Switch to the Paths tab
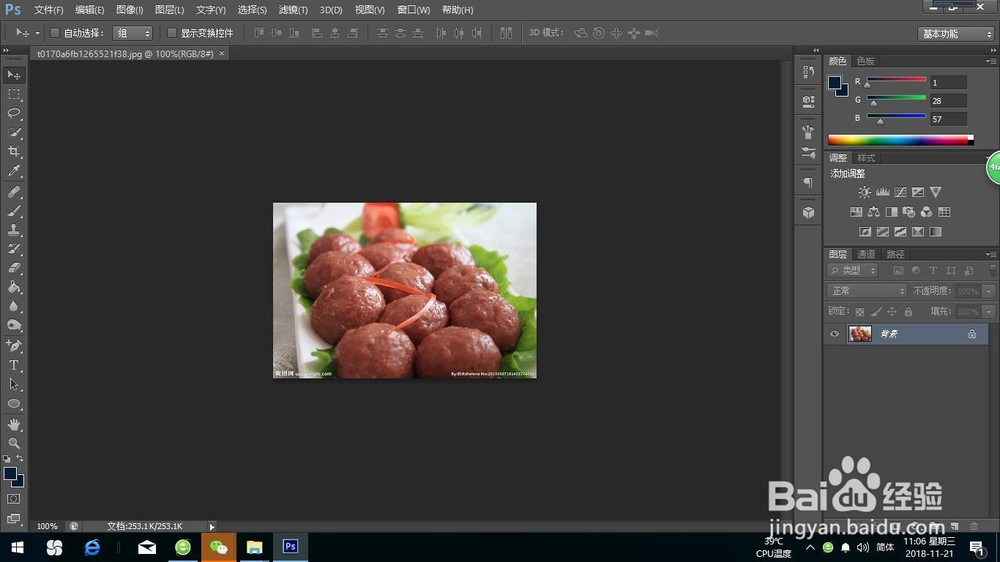 click(x=895, y=255)
